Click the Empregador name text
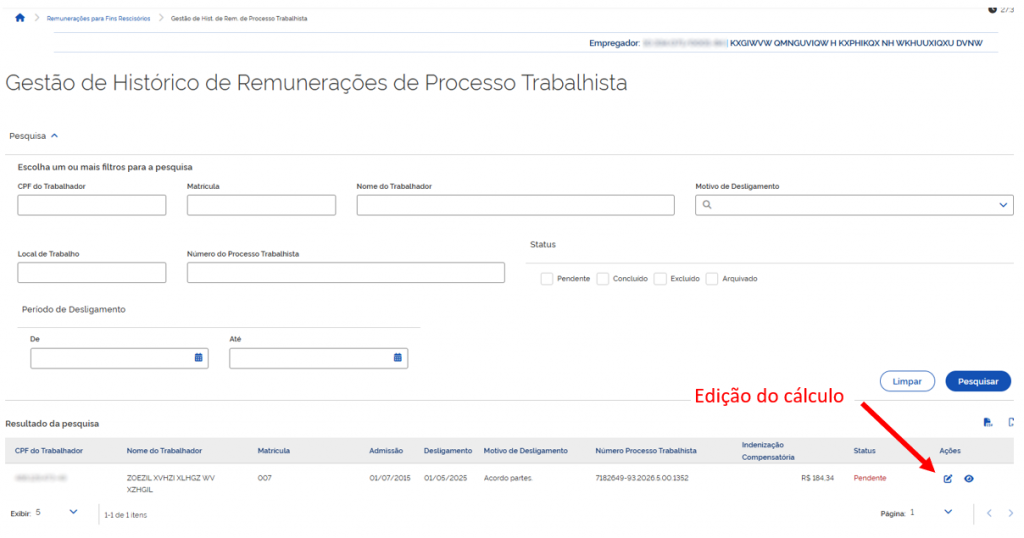 [856, 43]
